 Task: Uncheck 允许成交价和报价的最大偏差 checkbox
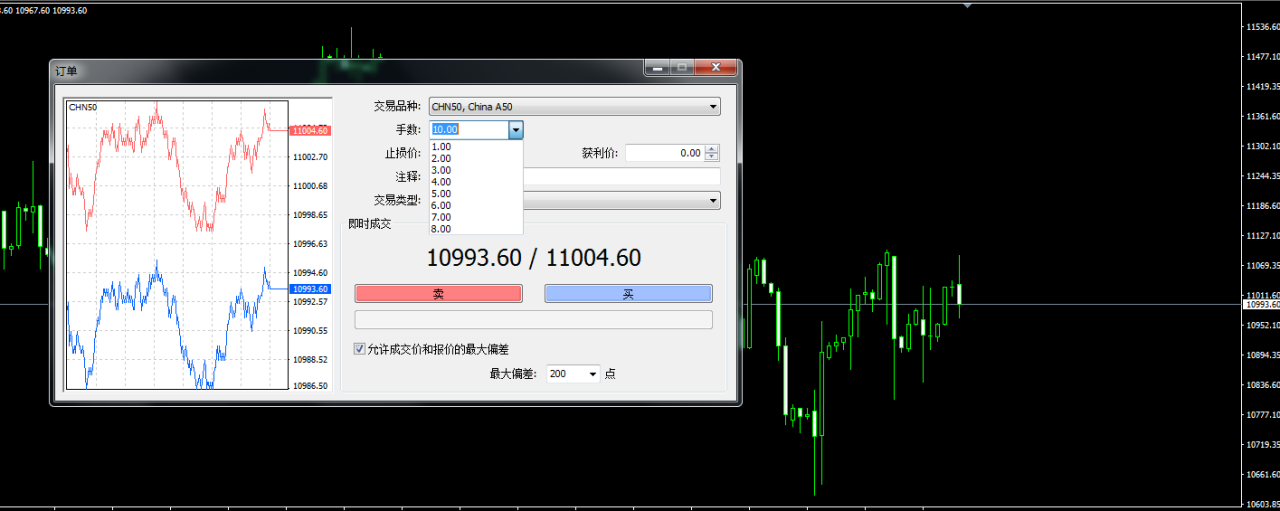tap(360, 350)
